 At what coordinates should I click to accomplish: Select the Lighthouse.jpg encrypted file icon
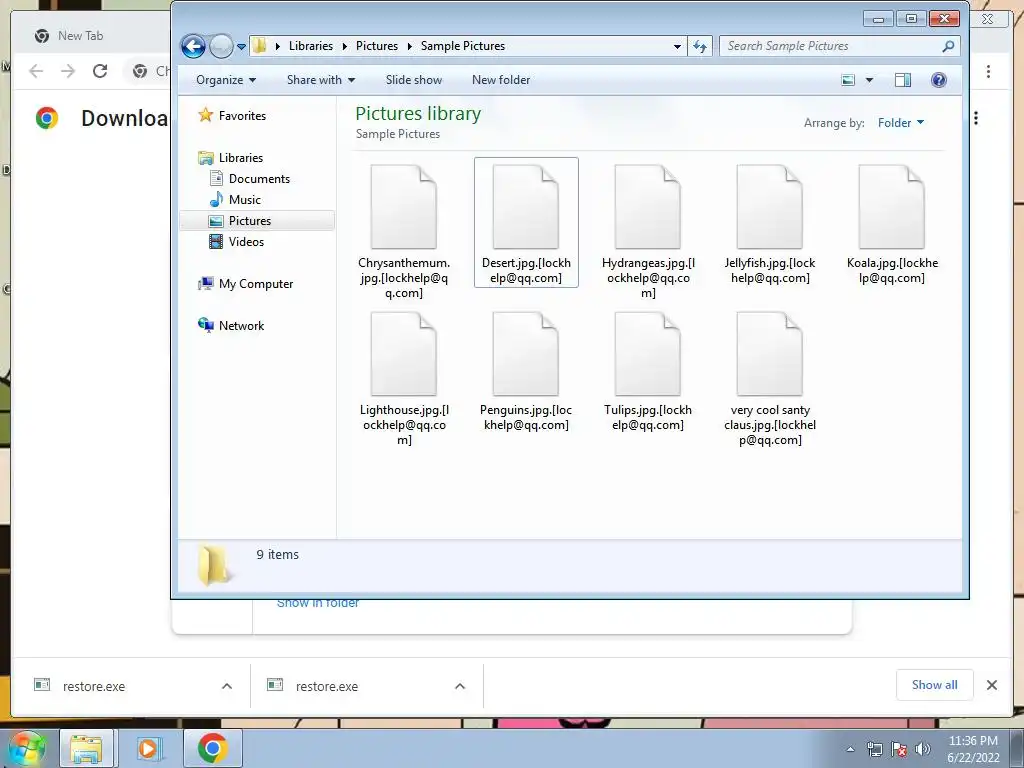pyautogui.click(x=404, y=353)
